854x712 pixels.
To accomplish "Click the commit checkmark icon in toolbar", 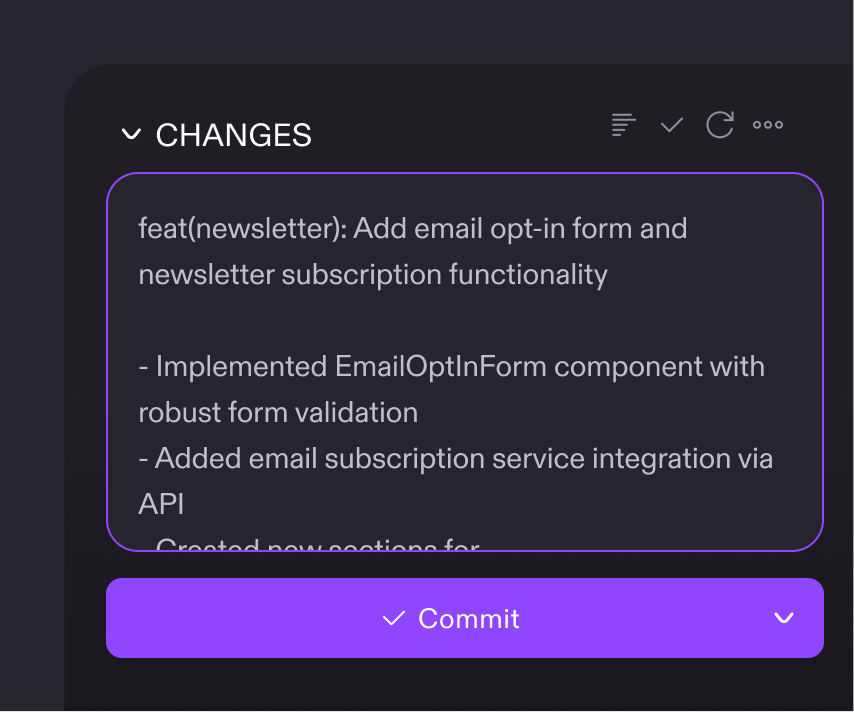I will (671, 124).
